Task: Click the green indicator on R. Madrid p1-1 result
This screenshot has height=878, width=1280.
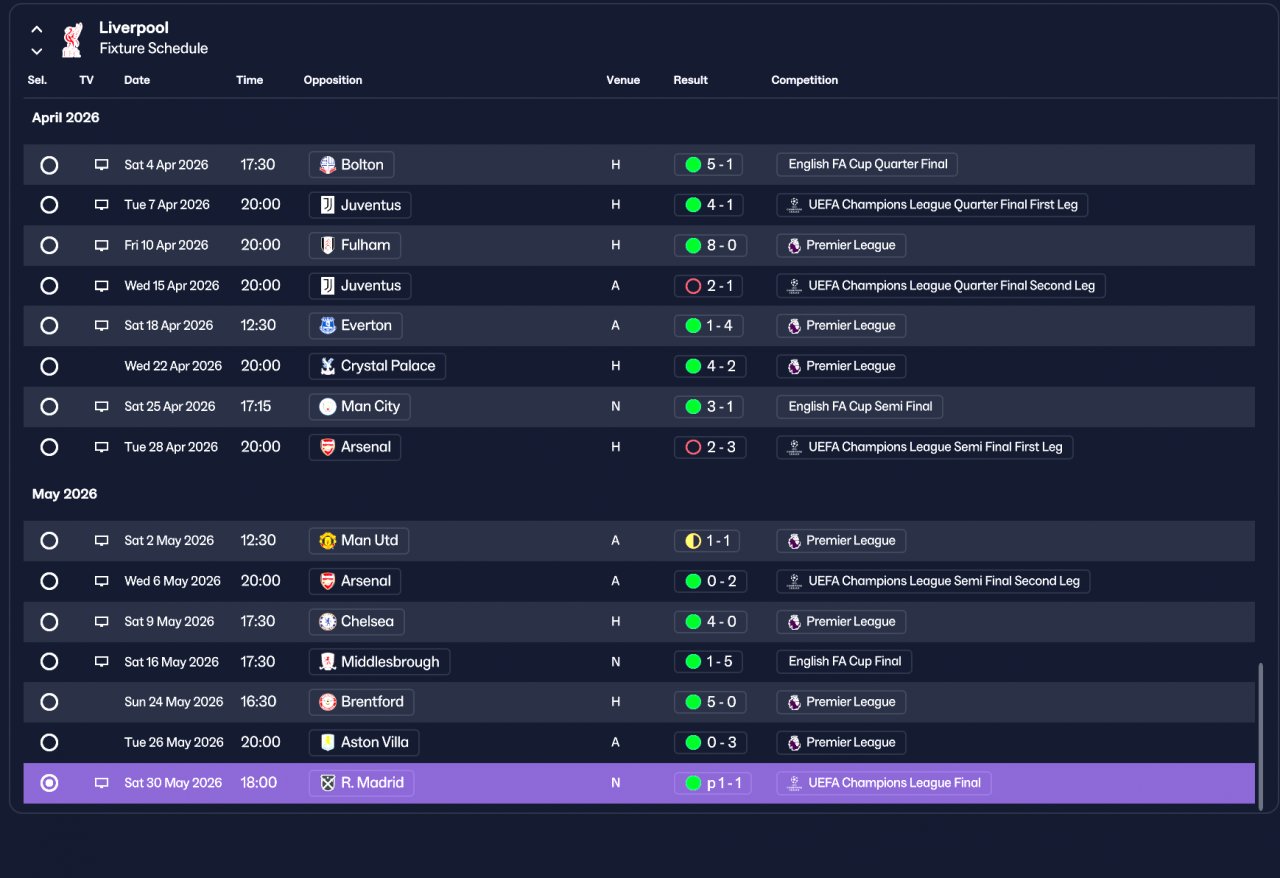Action: pos(693,783)
